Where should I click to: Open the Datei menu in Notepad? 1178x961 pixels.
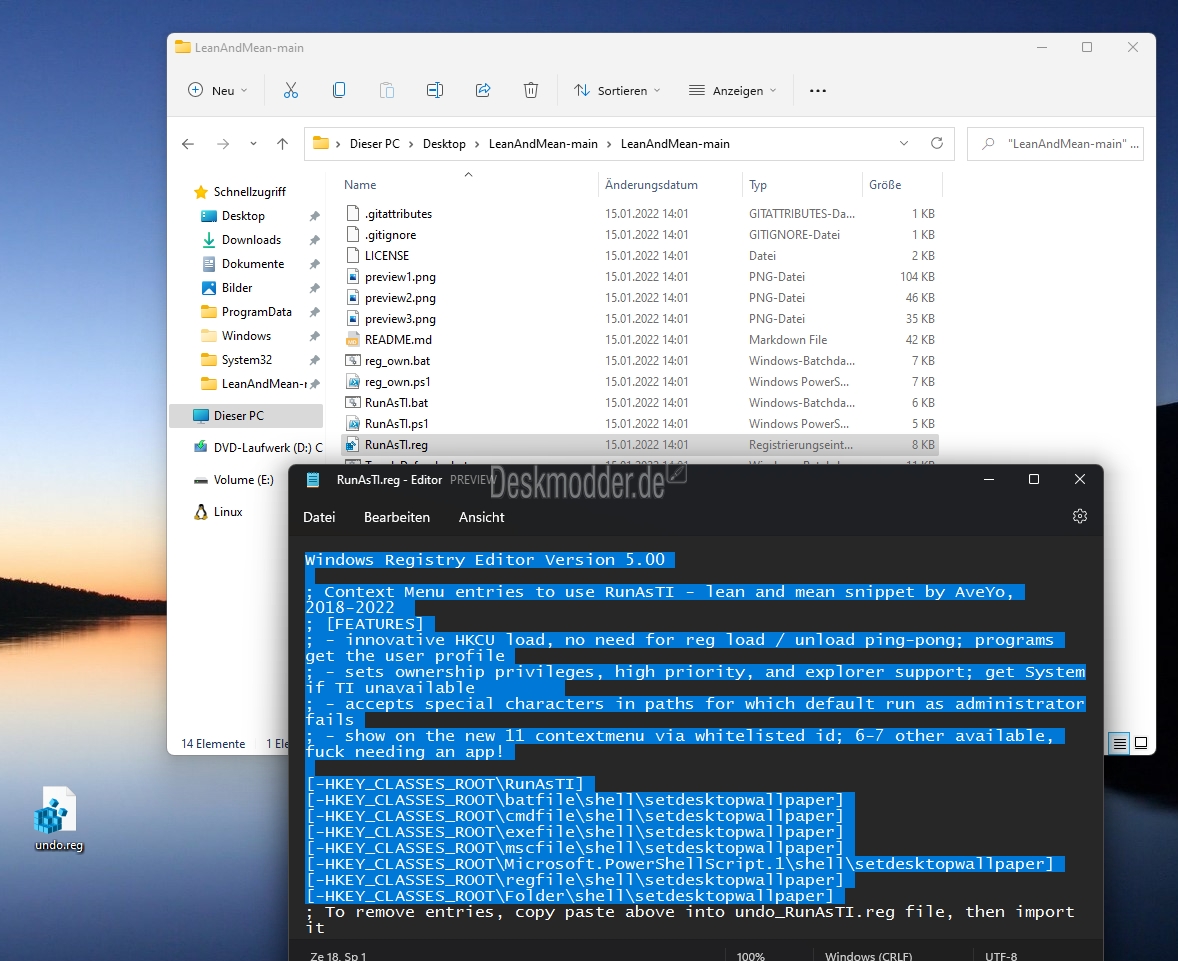319,517
